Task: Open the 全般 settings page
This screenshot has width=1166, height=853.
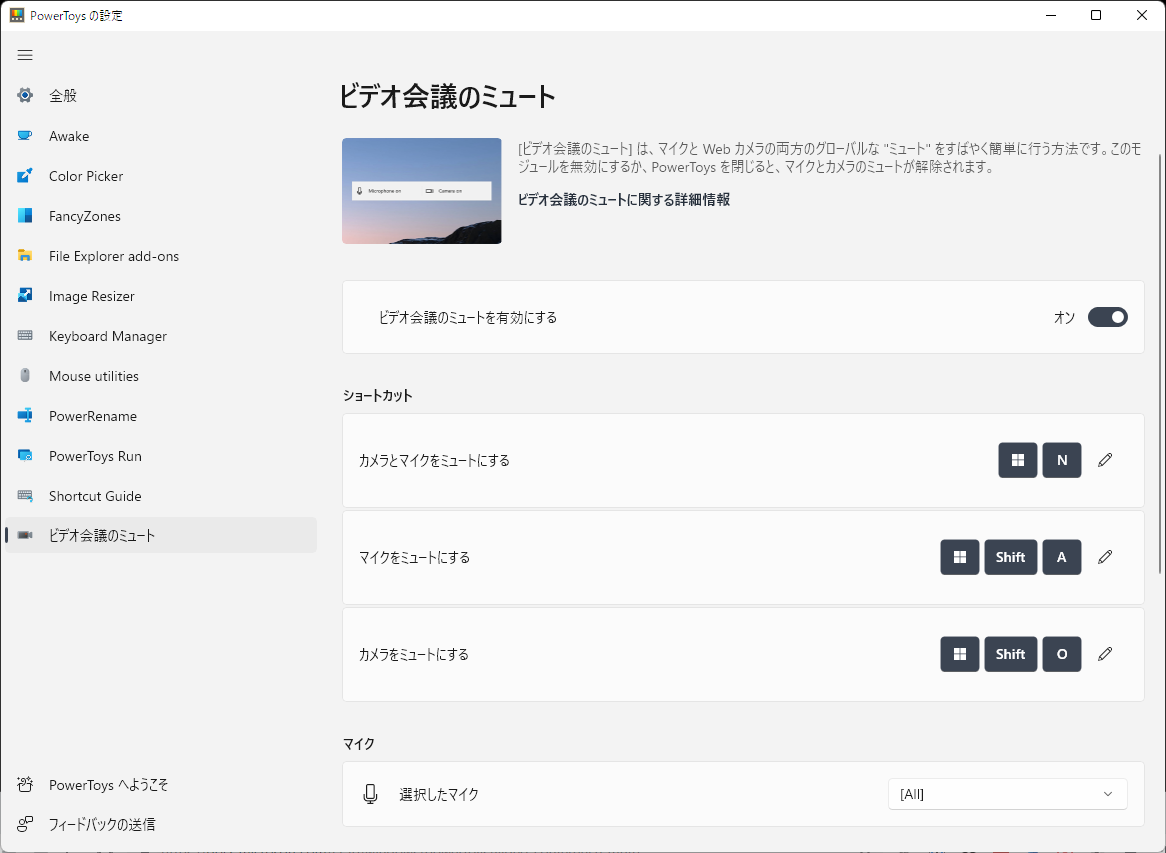Action: [161, 95]
